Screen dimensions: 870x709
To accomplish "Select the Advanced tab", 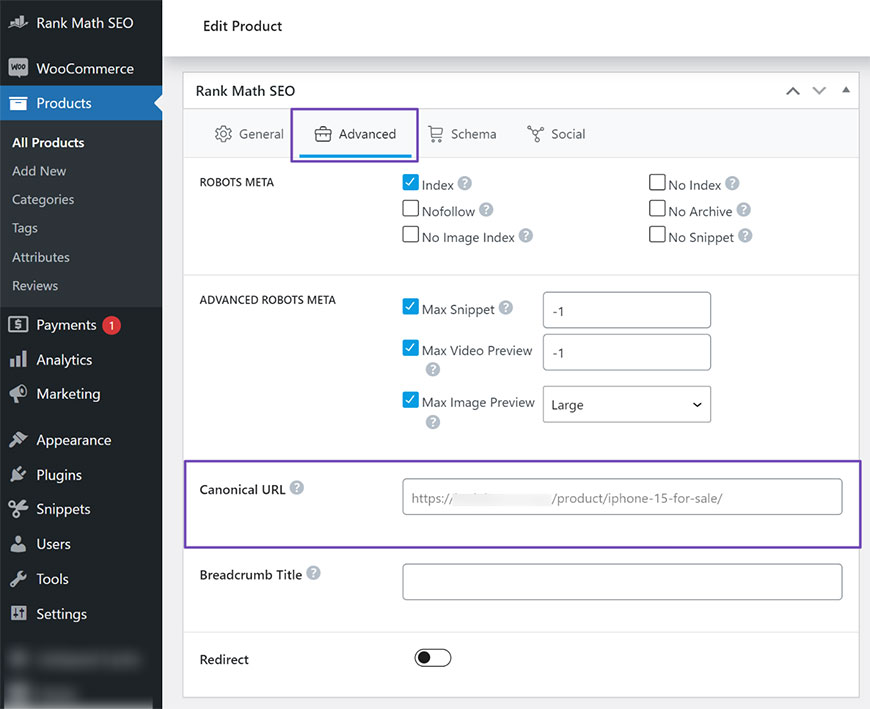I will (355, 134).
